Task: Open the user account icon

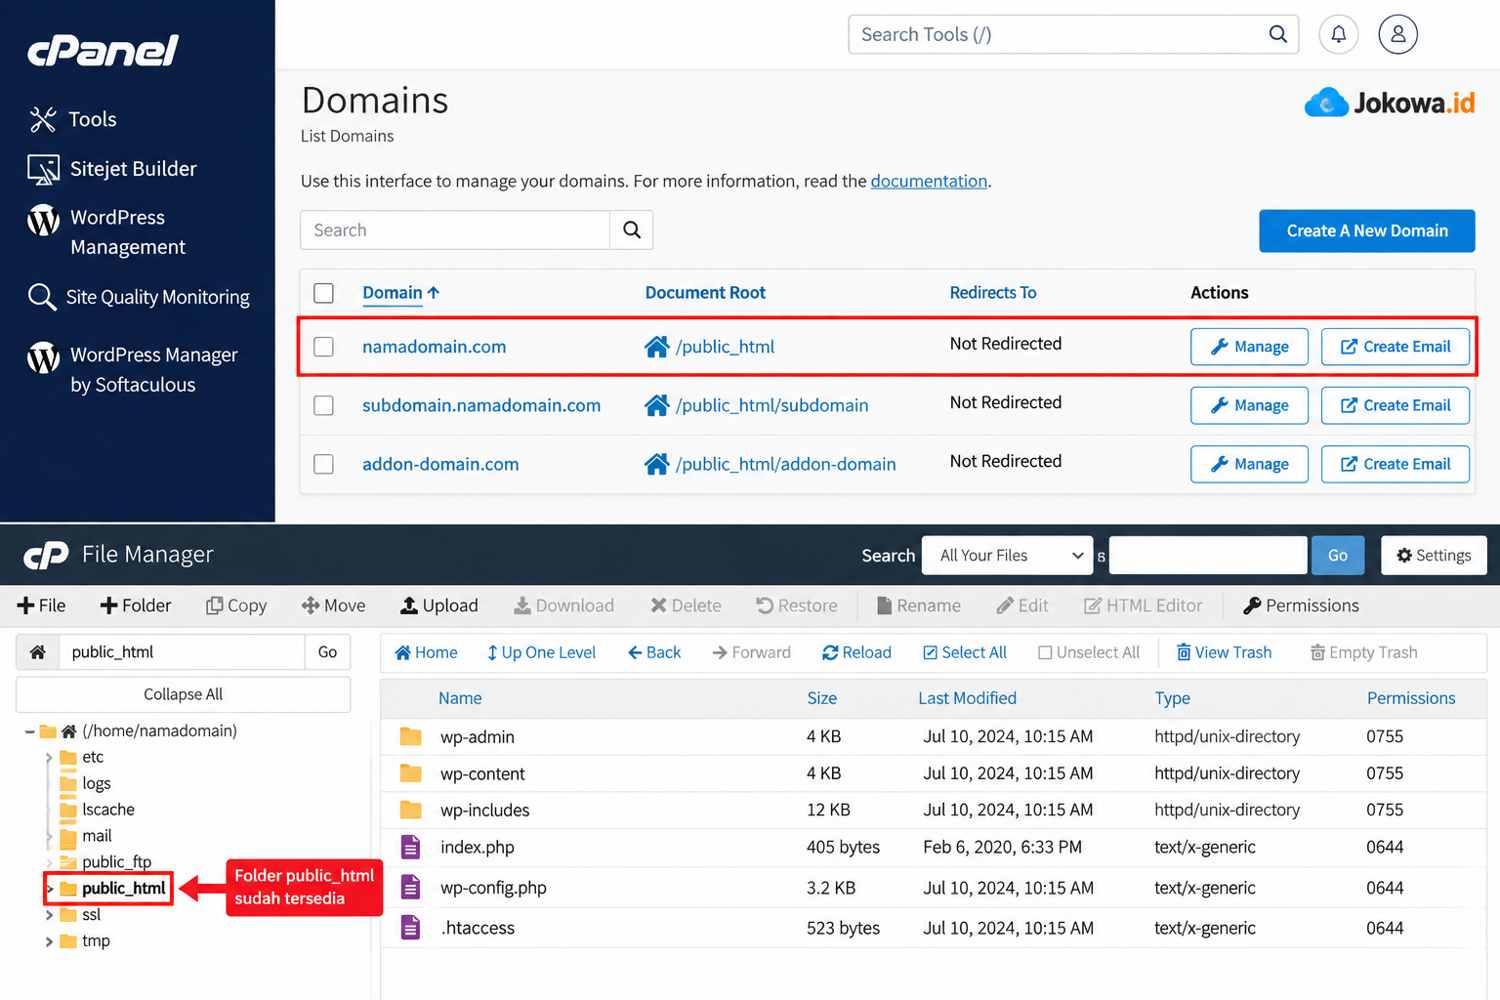Action: pos(1398,35)
